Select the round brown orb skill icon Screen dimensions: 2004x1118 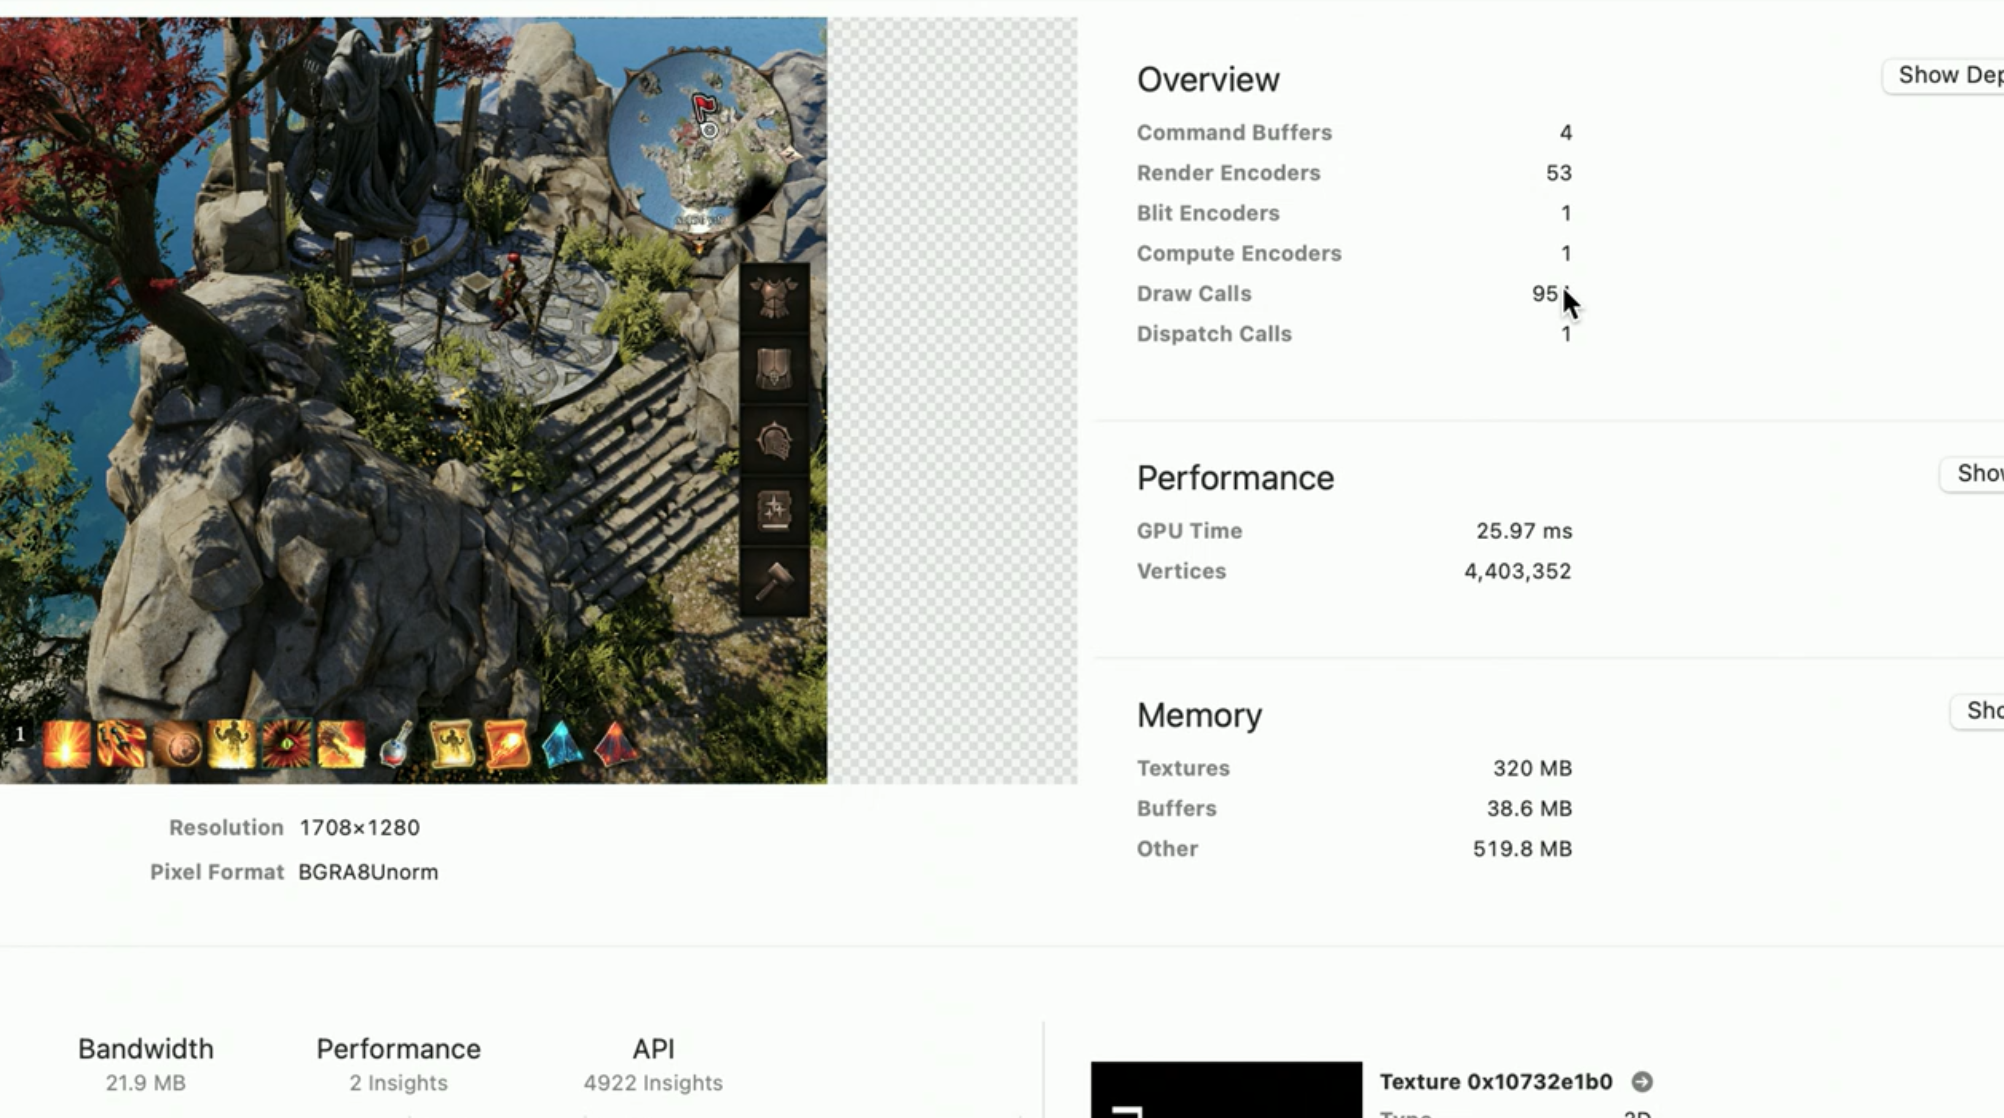[177, 744]
